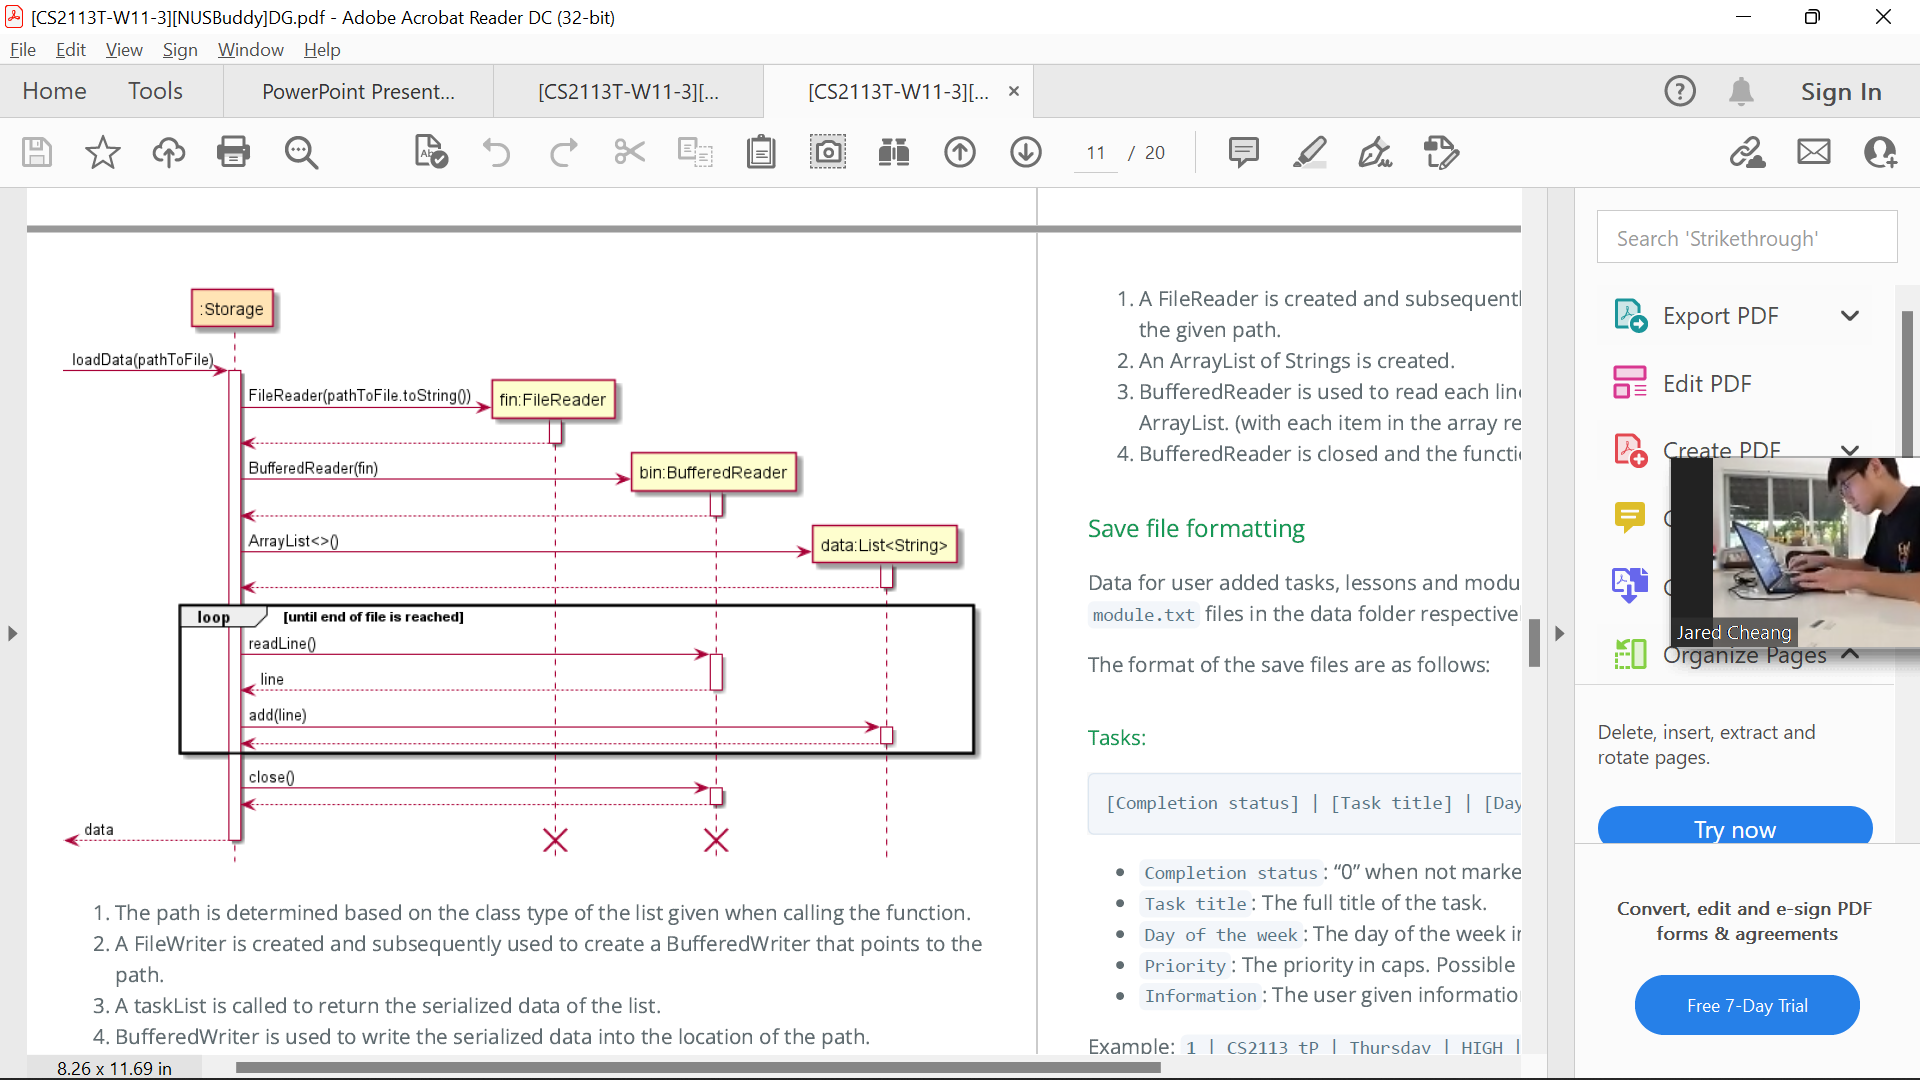Screen dimensions: 1920x1080
Task: Add a sticky note comment
Action: point(1243,152)
